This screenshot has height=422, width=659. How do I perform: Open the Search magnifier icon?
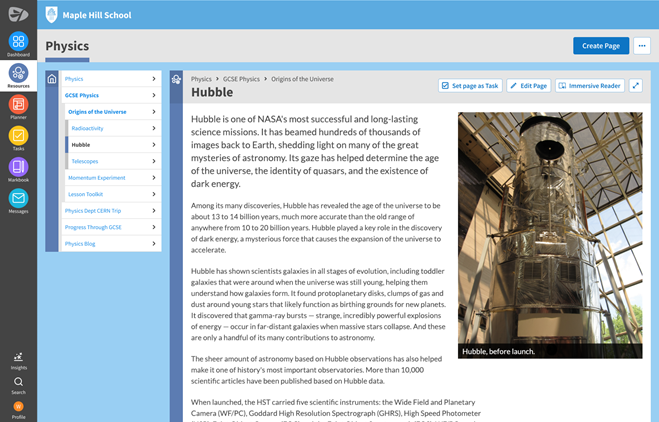coord(18,382)
